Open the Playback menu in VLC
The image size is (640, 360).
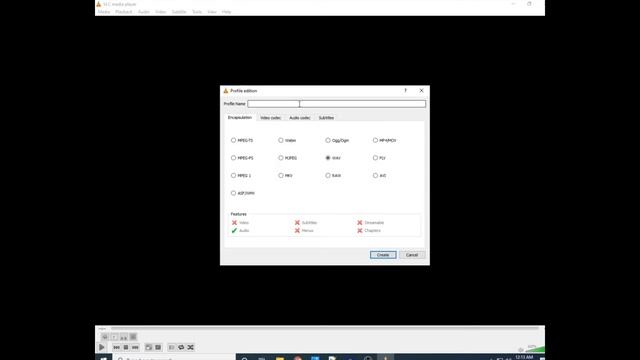[x=124, y=12]
